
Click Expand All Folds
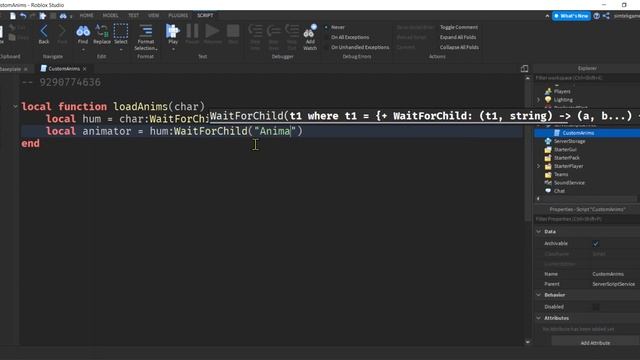click(x=458, y=37)
